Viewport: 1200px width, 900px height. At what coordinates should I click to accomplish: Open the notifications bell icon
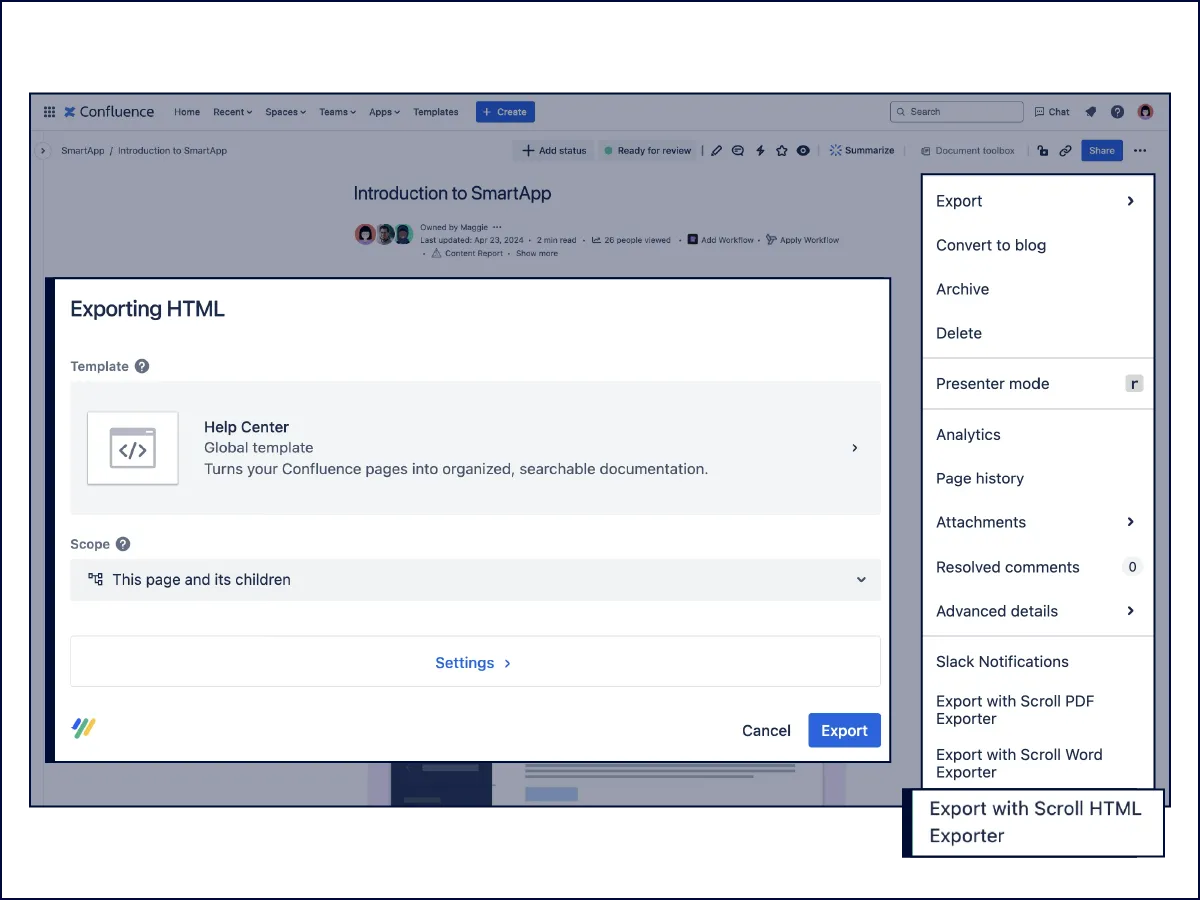(1091, 112)
